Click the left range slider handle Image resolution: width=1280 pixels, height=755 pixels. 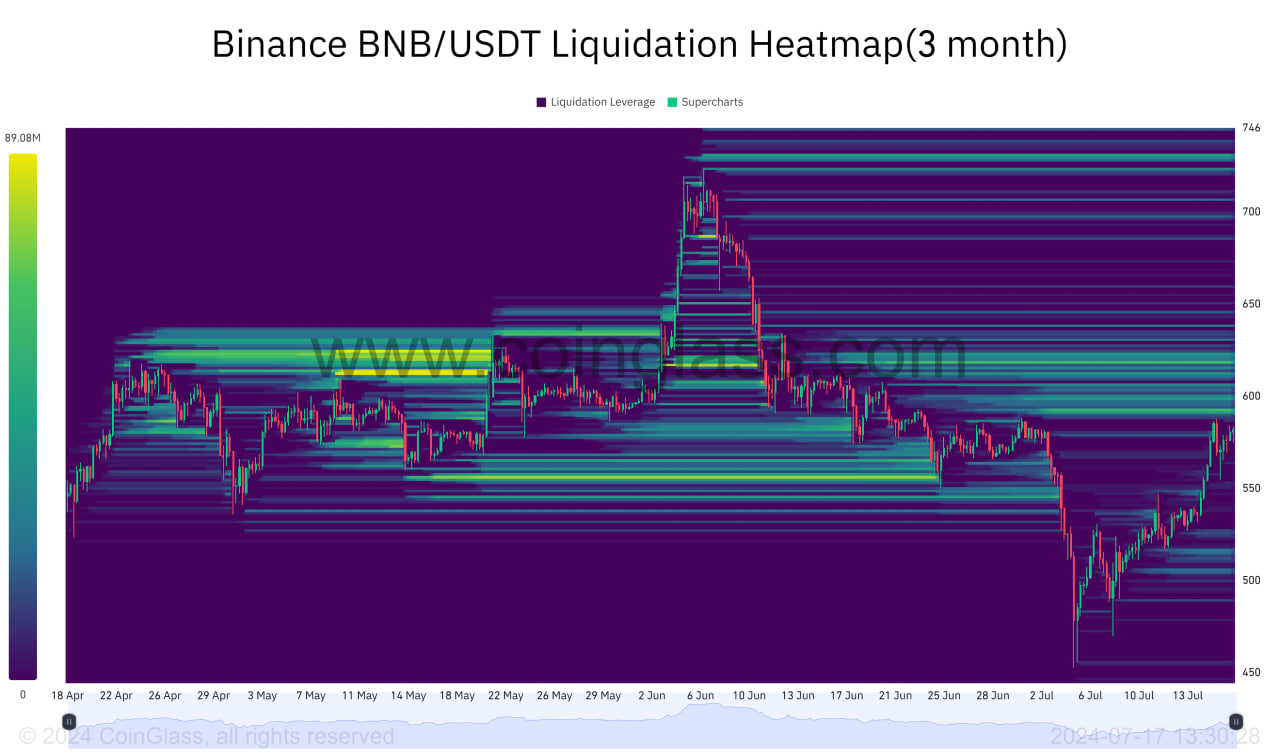(x=69, y=721)
